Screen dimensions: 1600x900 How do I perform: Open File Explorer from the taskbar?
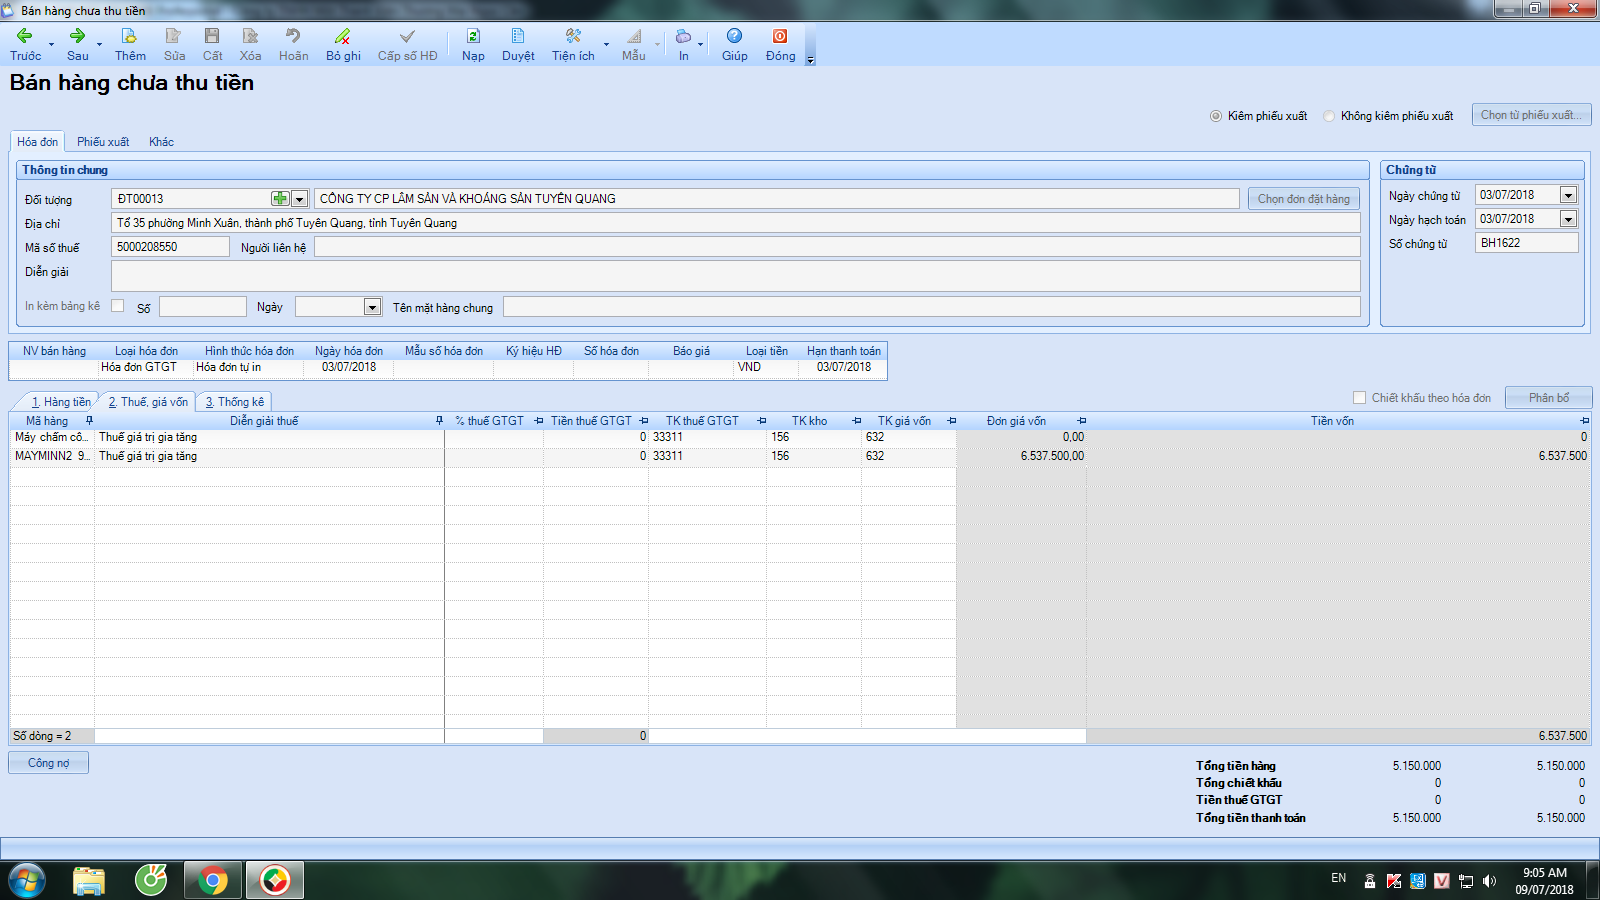89,881
